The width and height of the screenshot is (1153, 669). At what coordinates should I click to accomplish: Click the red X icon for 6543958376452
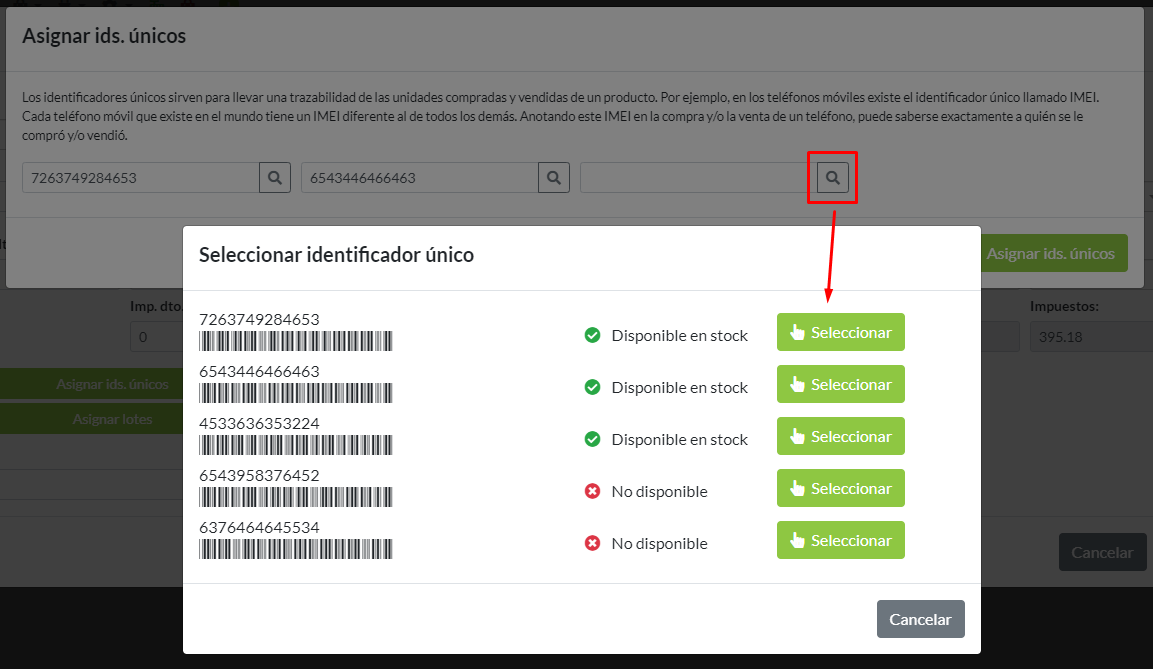pyautogui.click(x=592, y=492)
